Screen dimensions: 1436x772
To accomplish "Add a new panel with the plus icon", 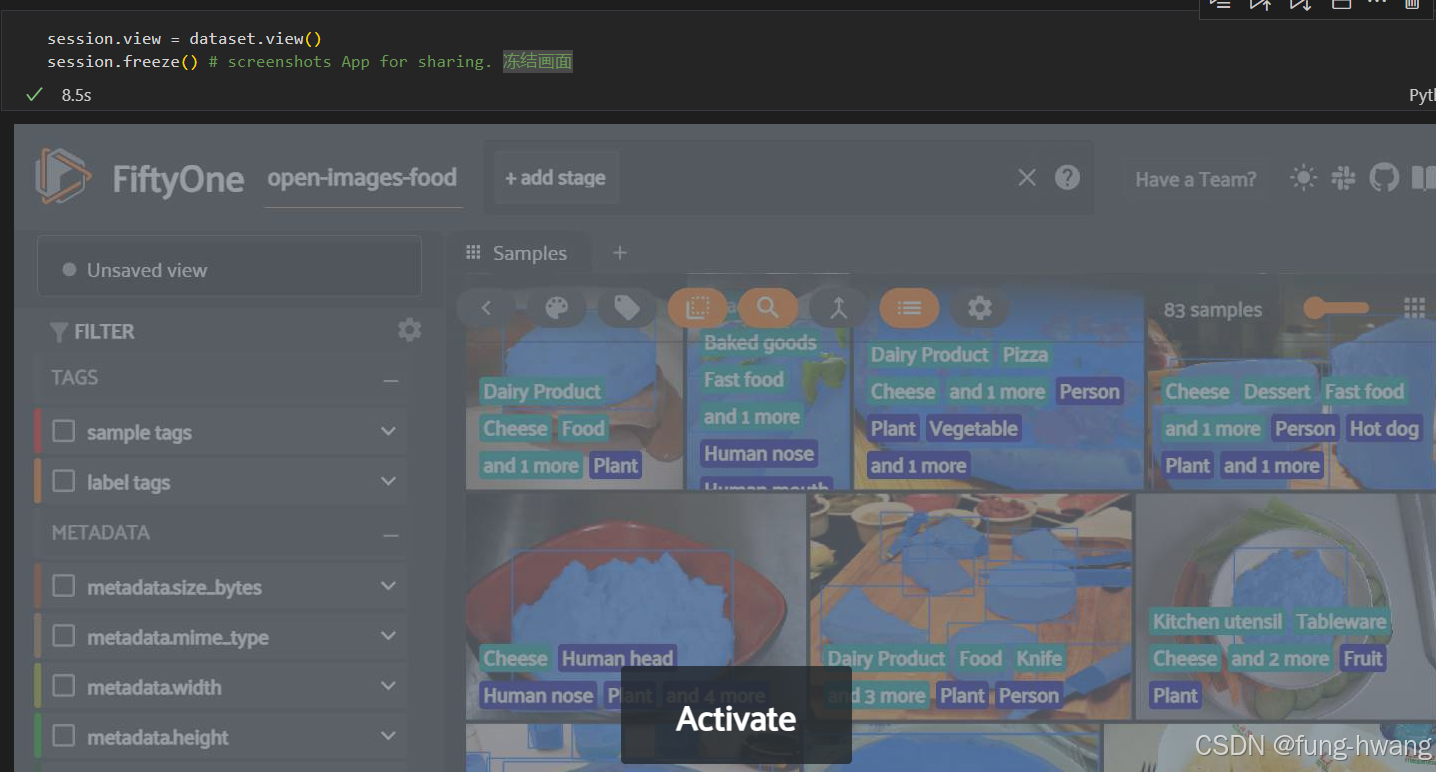I will pos(619,252).
